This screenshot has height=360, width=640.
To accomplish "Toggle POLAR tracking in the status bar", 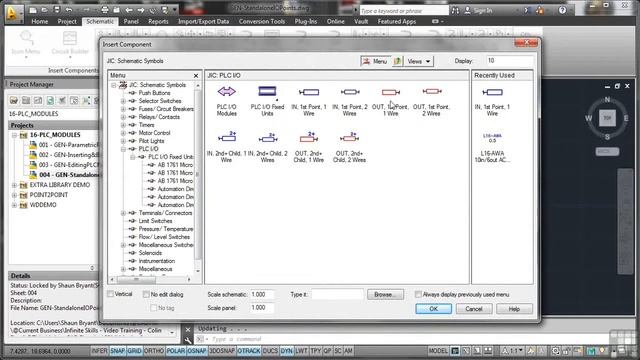I will tap(176, 351).
